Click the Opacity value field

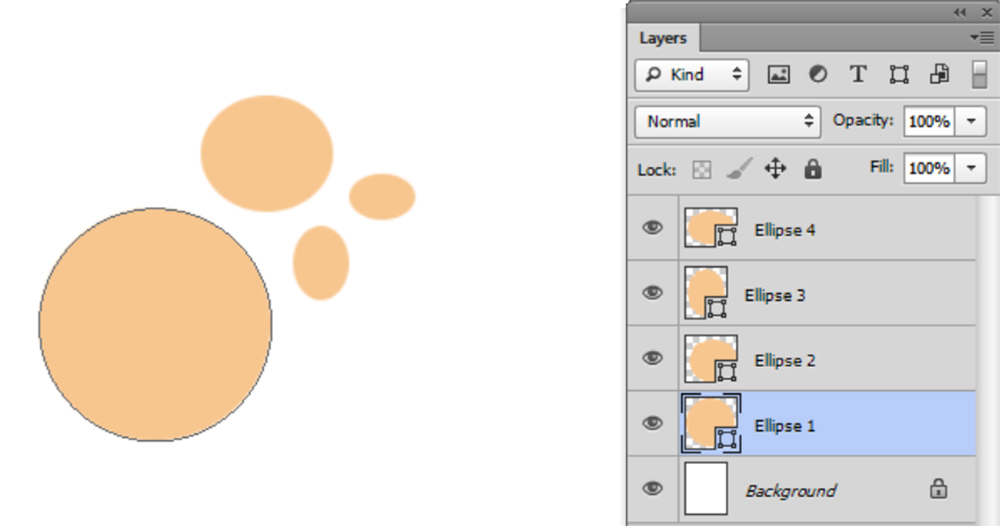929,121
